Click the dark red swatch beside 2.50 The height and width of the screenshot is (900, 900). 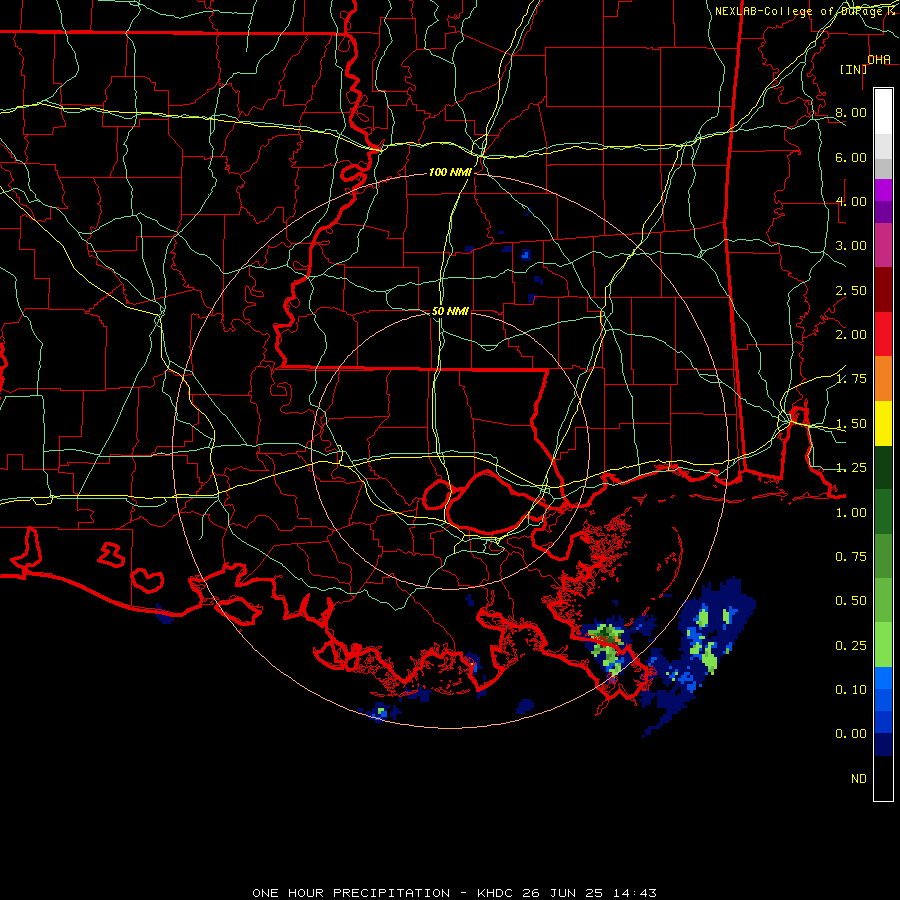tap(883, 290)
